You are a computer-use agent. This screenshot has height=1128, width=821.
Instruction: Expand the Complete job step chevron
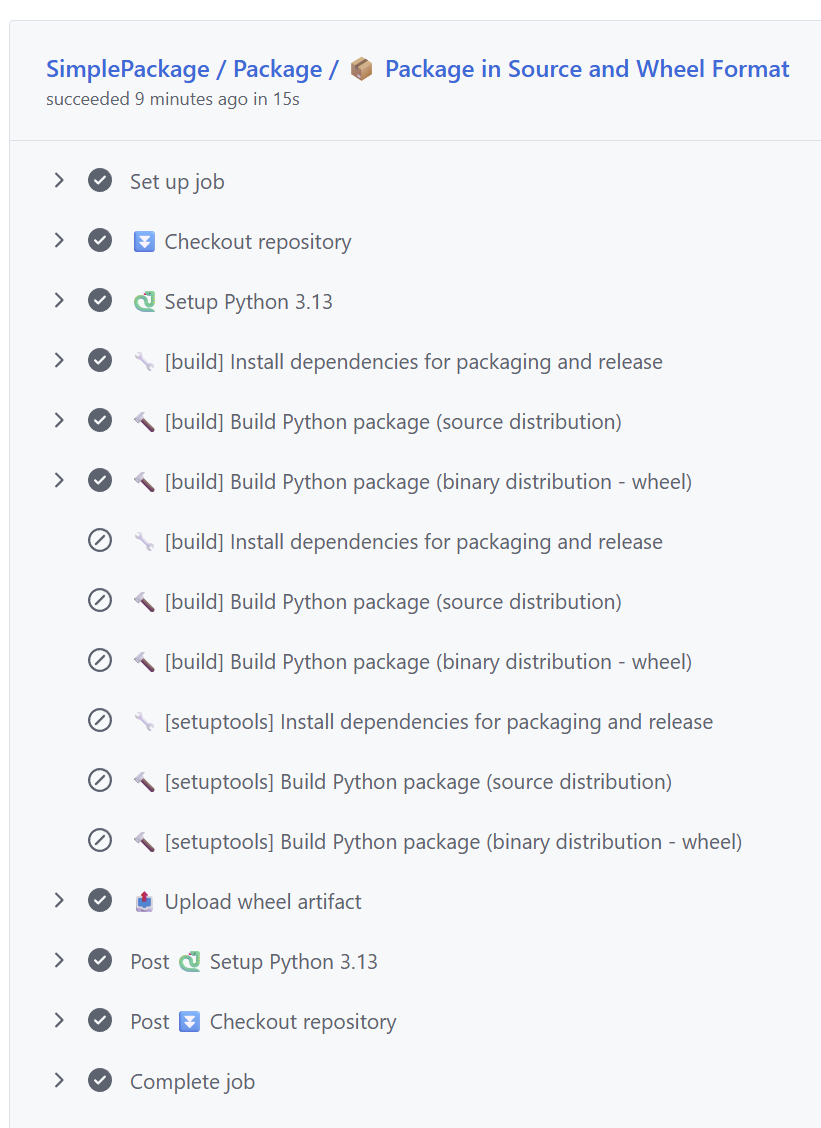tap(59, 1081)
